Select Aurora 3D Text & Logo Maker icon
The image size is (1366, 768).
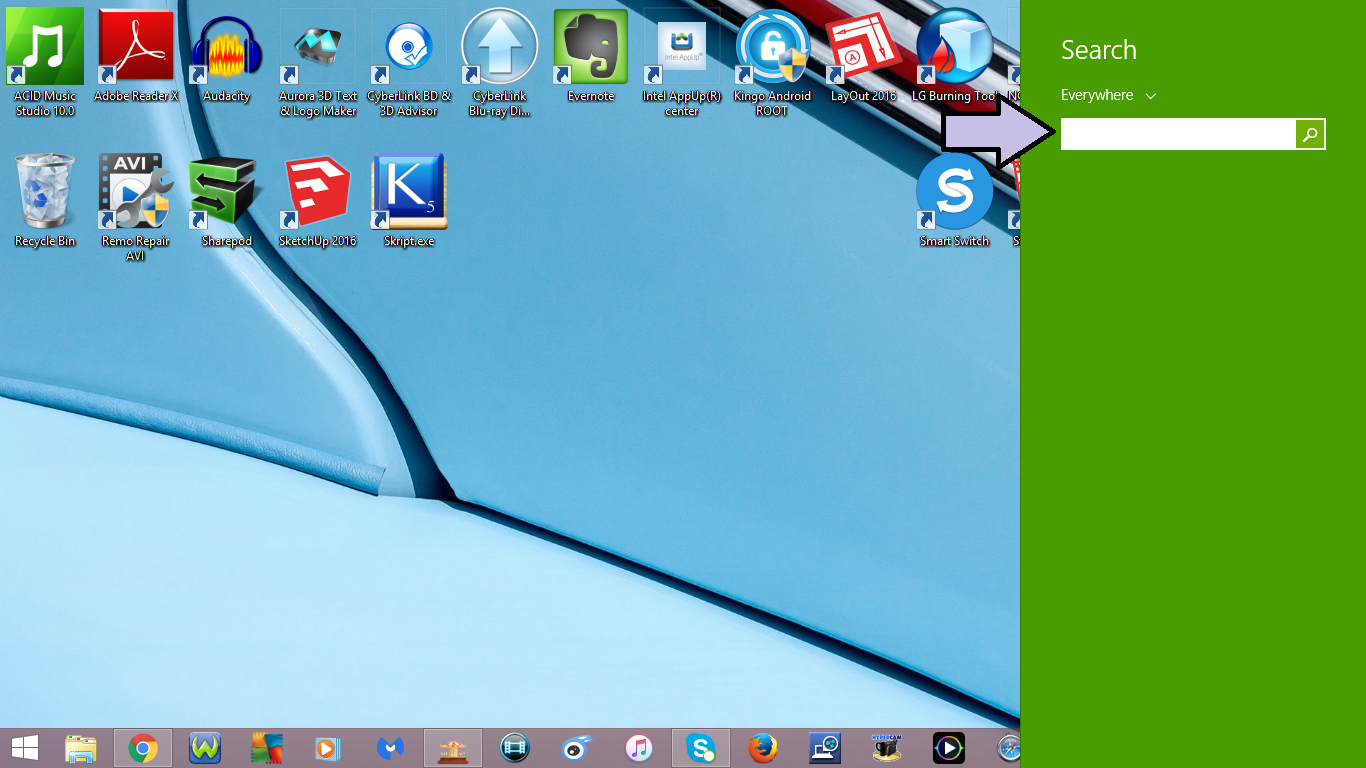pos(318,62)
